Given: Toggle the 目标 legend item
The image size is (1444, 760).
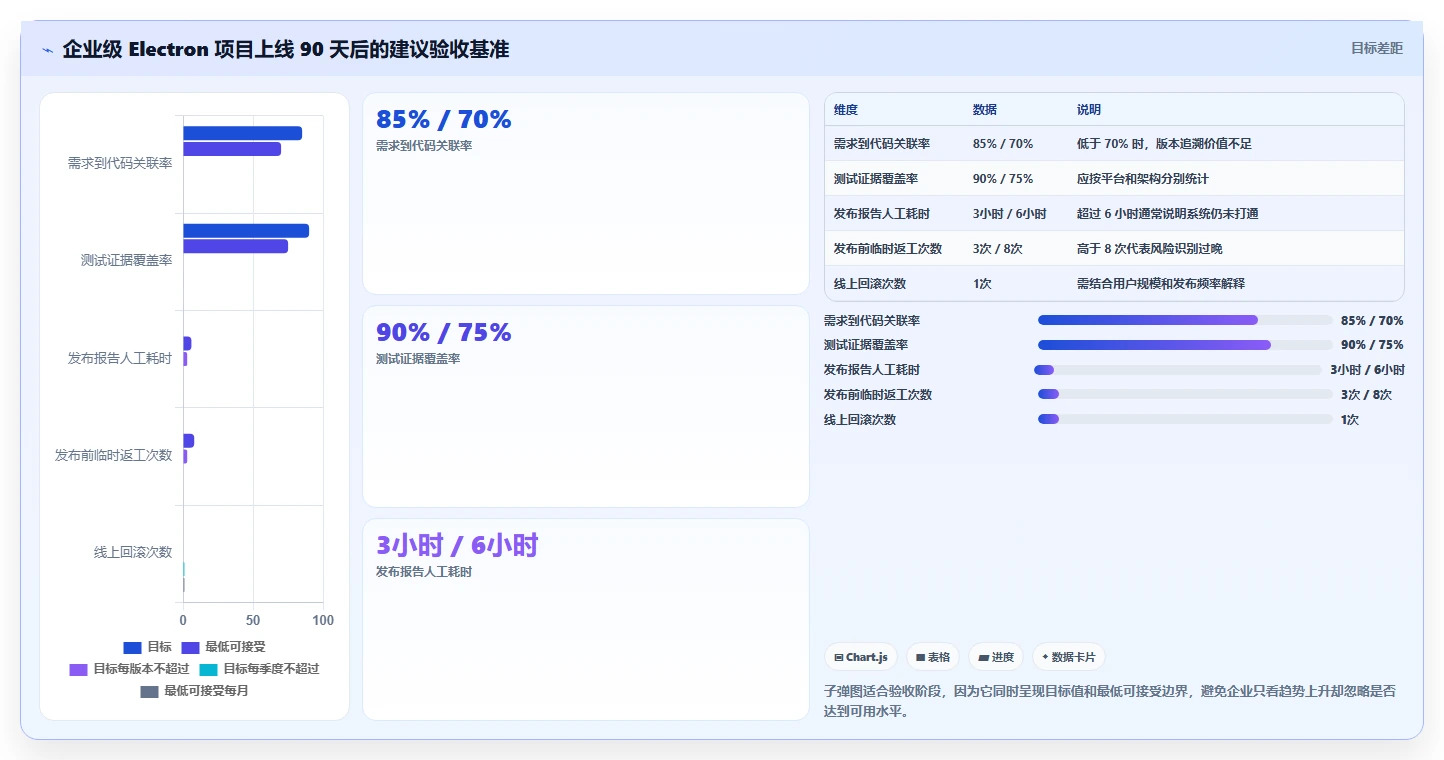Looking at the screenshot, I should click(147, 647).
